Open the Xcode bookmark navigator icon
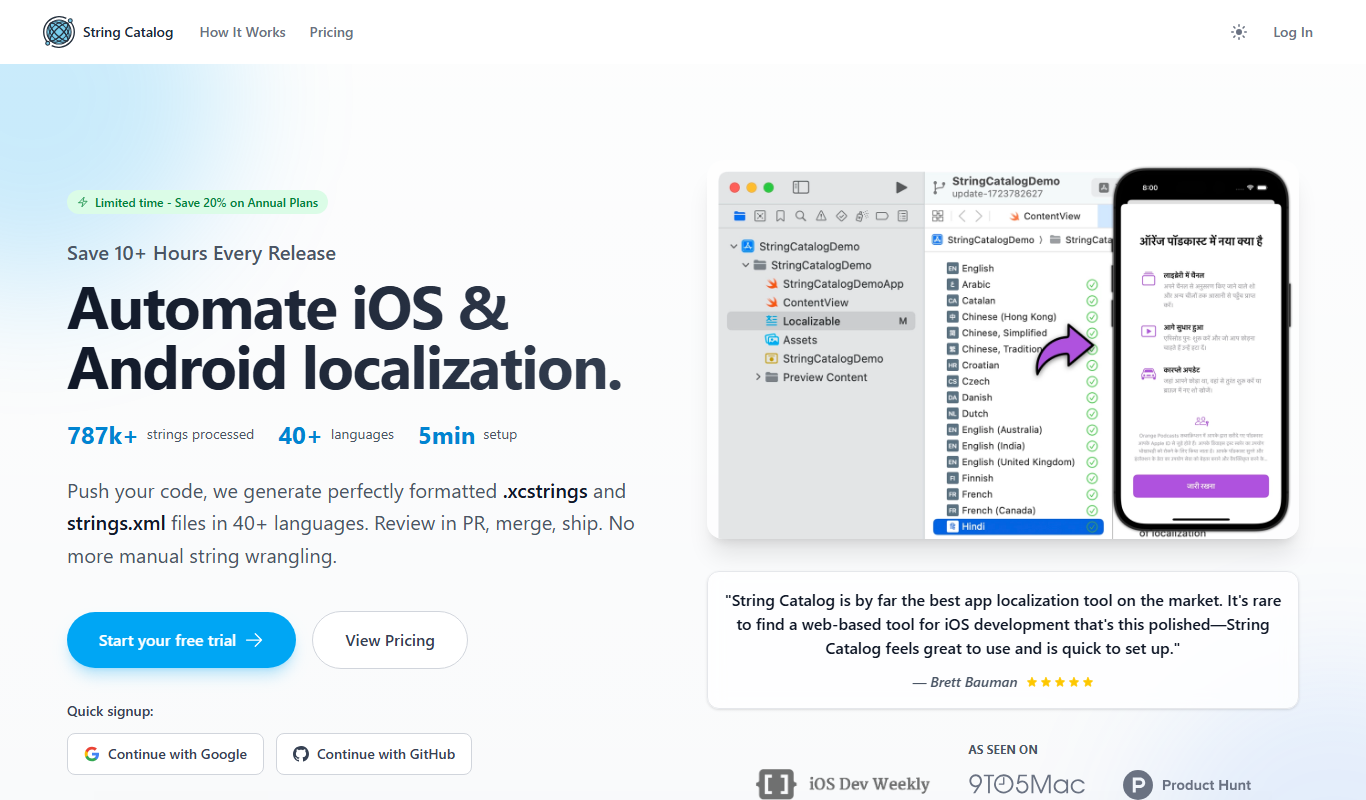 click(x=781, y=216)
